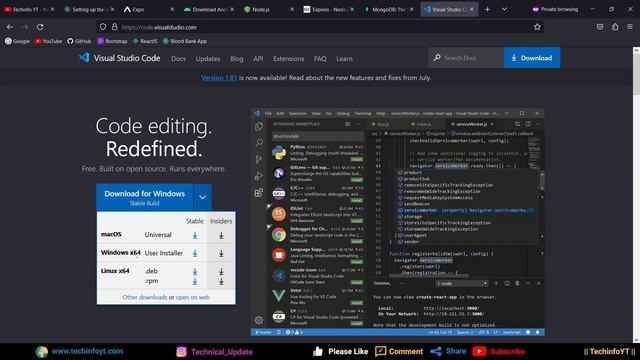Open the Updates nav item

point(208,59)
